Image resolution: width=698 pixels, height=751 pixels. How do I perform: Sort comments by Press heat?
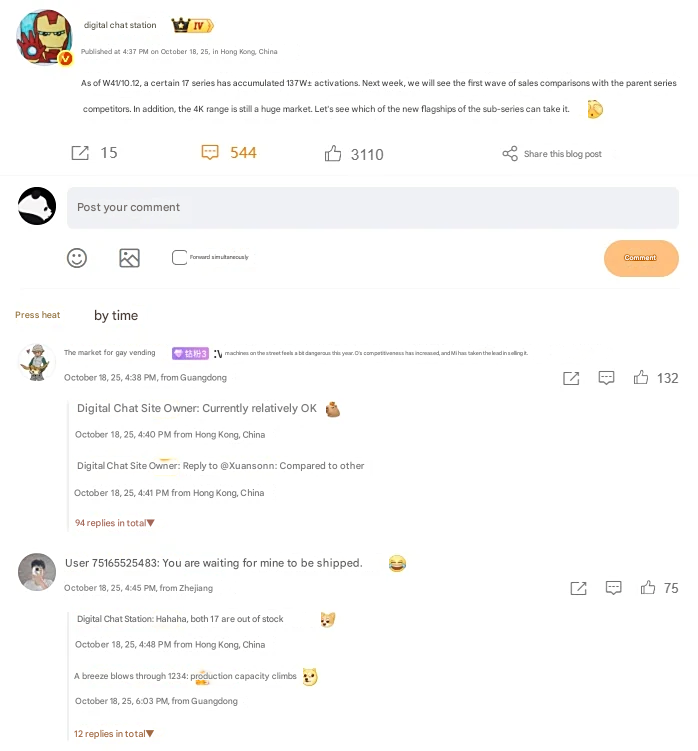pyautogui.click(x=37, y=315)
